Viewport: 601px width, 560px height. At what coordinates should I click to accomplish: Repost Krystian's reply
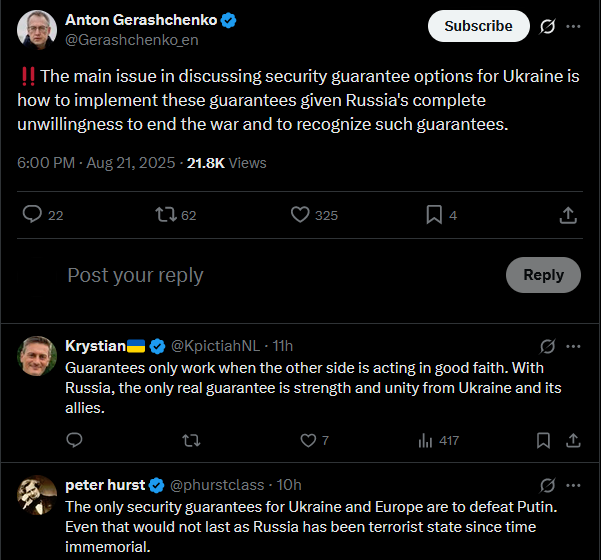point(189,440)
